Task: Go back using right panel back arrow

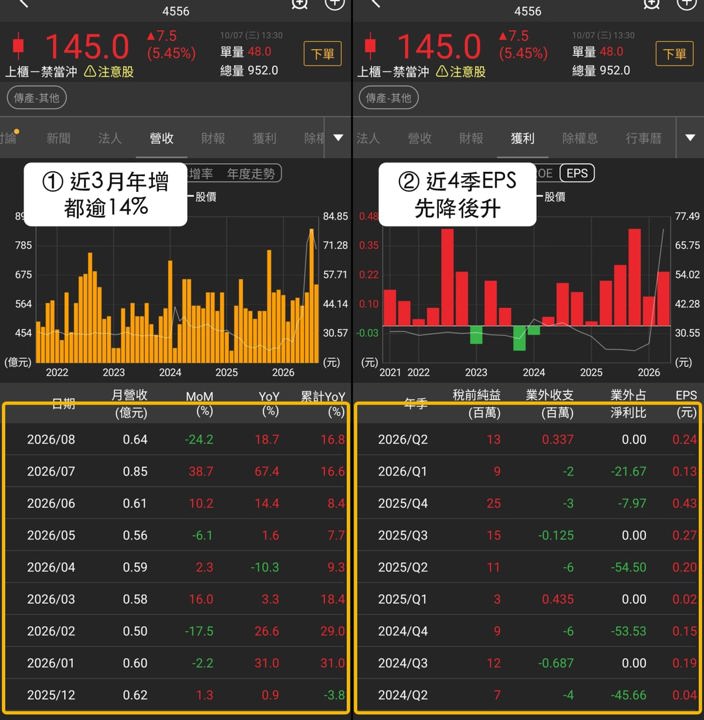Action: coord(376,4)
